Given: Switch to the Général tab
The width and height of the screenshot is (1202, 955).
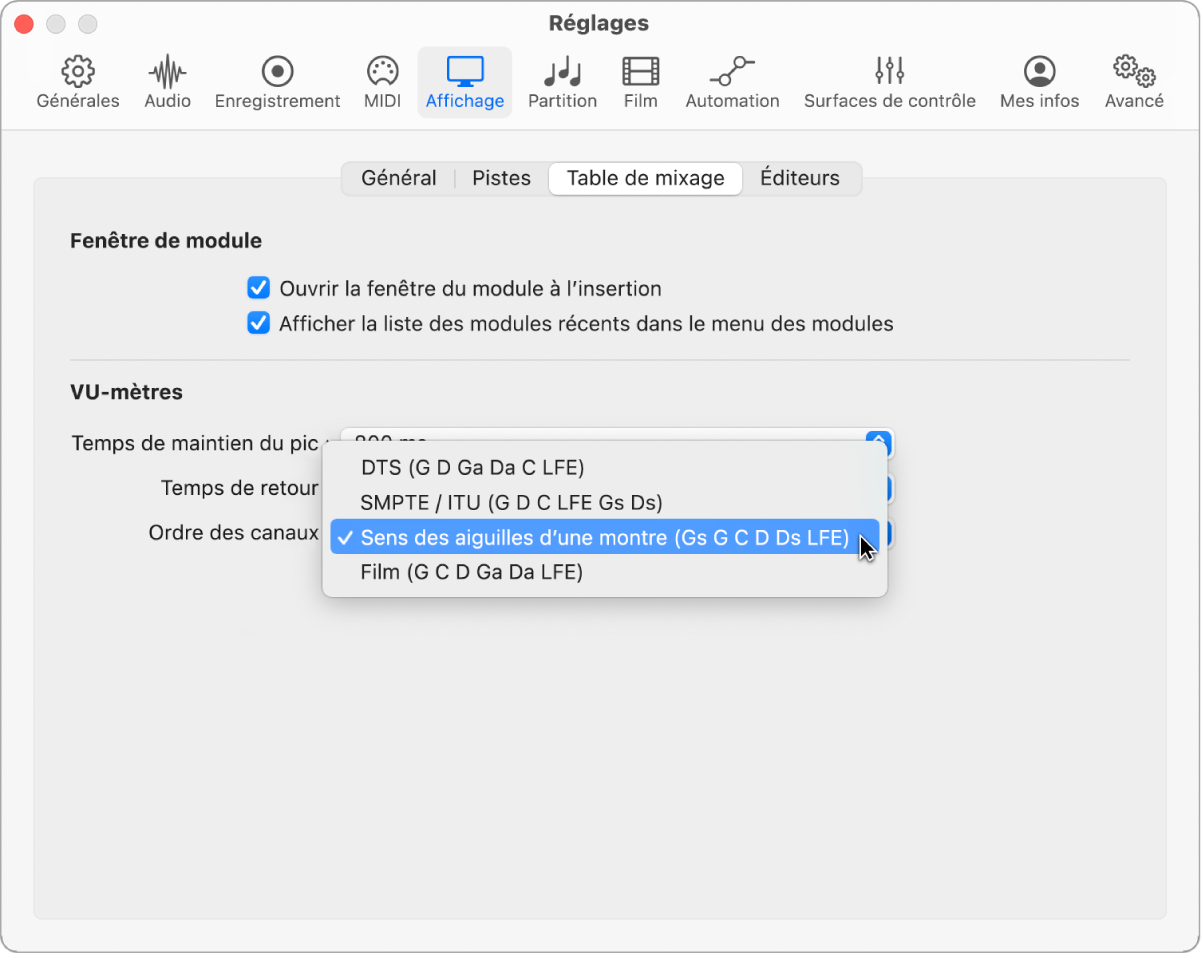Looking at the screenshot, I should pyautogui.click(x=398, y=179).
